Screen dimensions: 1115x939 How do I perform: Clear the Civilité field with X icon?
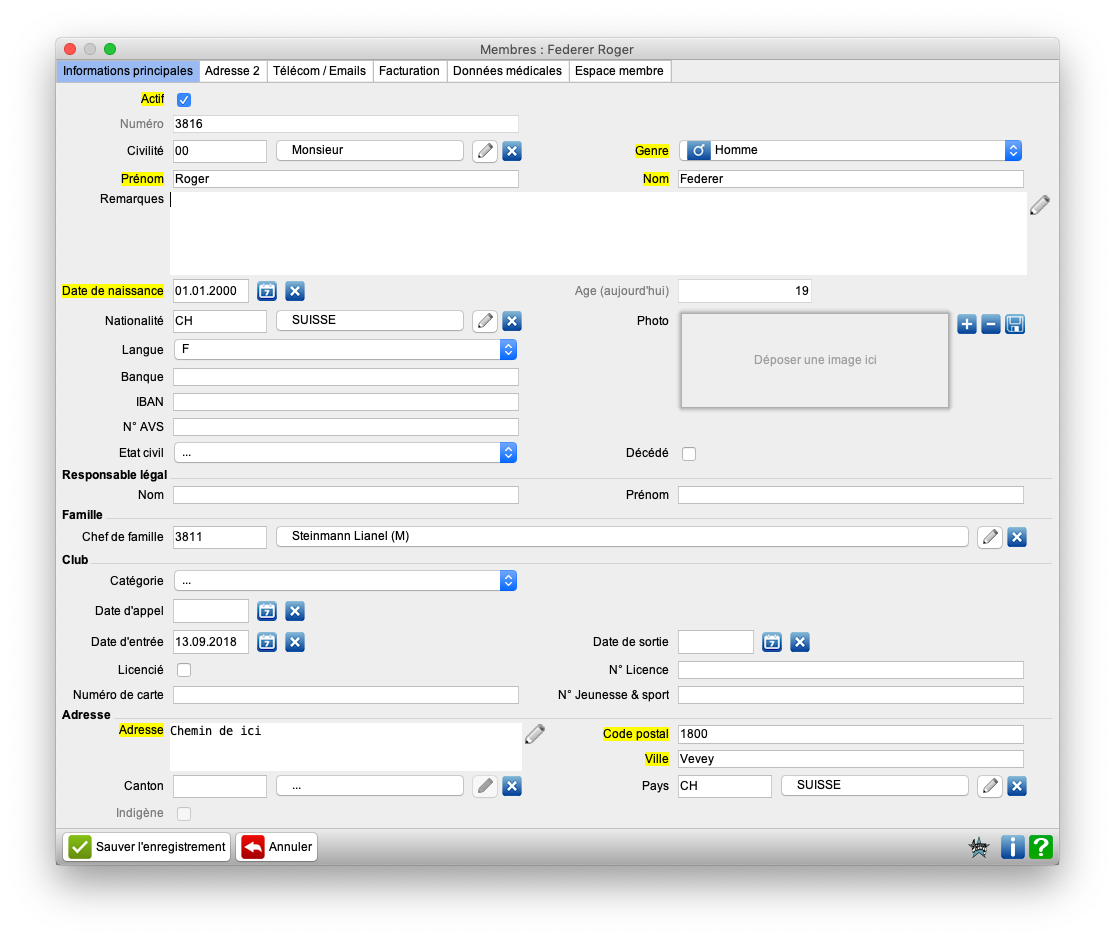(x=511, y=151)
